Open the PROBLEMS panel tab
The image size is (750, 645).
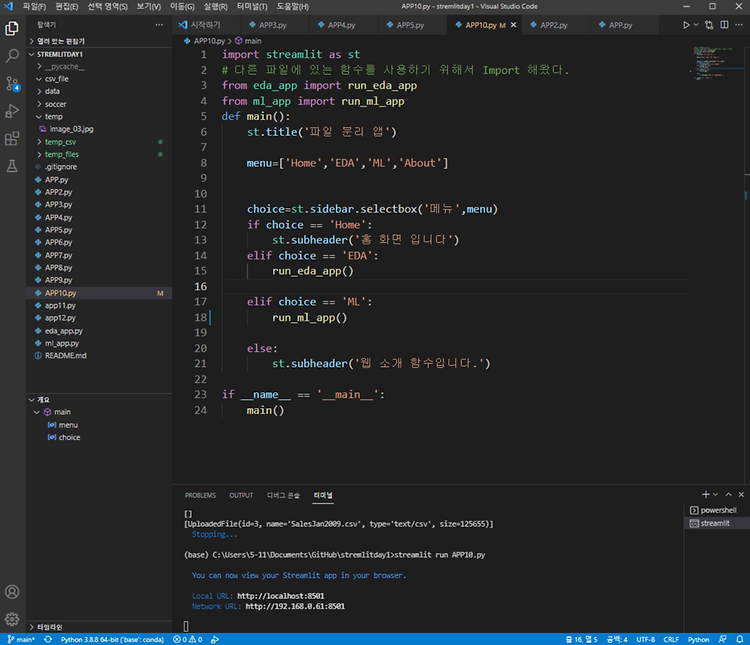(x=200, y=495)
